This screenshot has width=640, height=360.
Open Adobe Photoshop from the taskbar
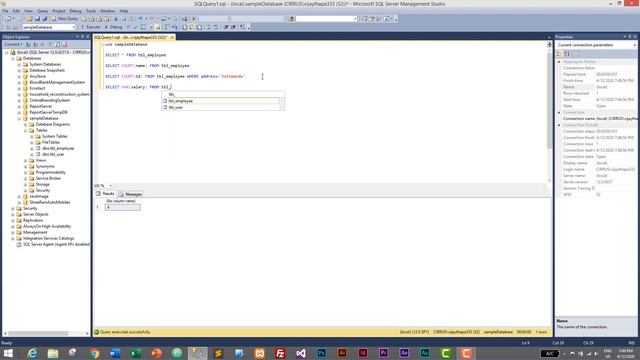click(322, 353)
